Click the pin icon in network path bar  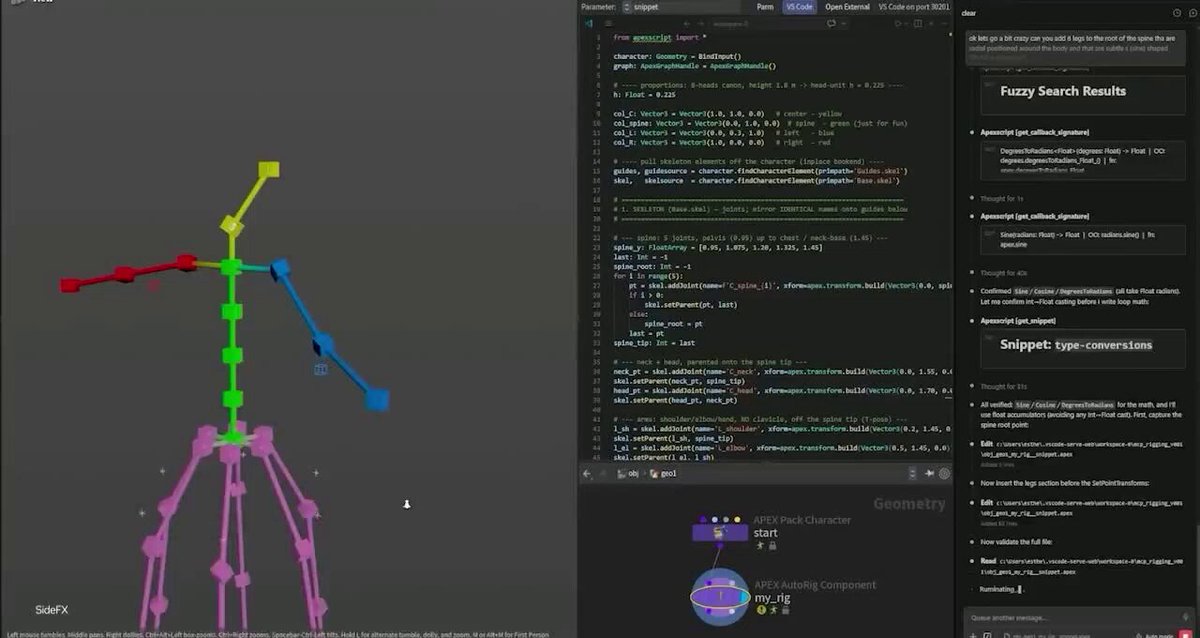929,474
